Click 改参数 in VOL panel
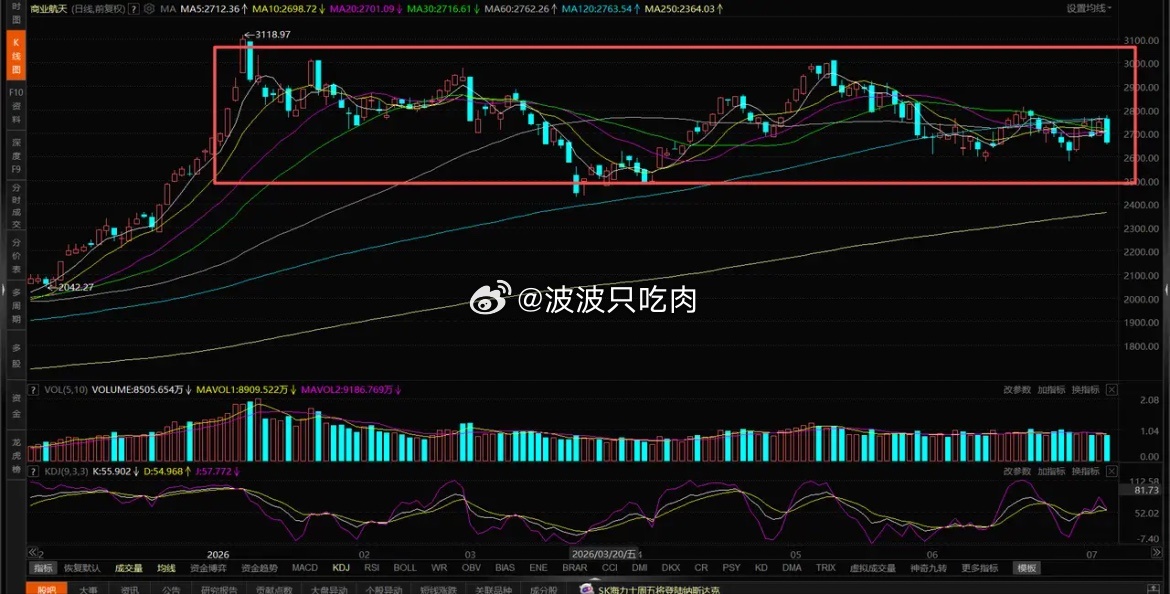The width and height of the screenshot is (1170, 594). pyautogui.click(x=1017, y=390)
